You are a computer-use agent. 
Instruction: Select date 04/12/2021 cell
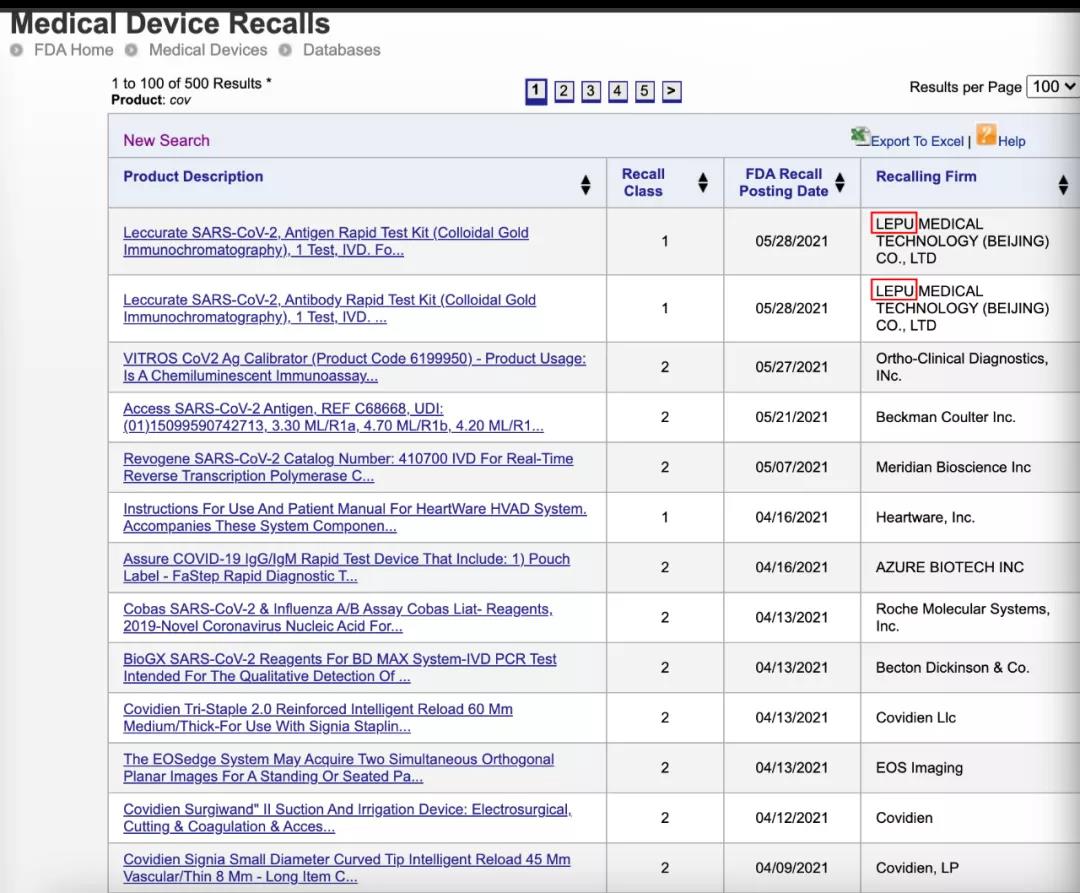pos(791,818)
